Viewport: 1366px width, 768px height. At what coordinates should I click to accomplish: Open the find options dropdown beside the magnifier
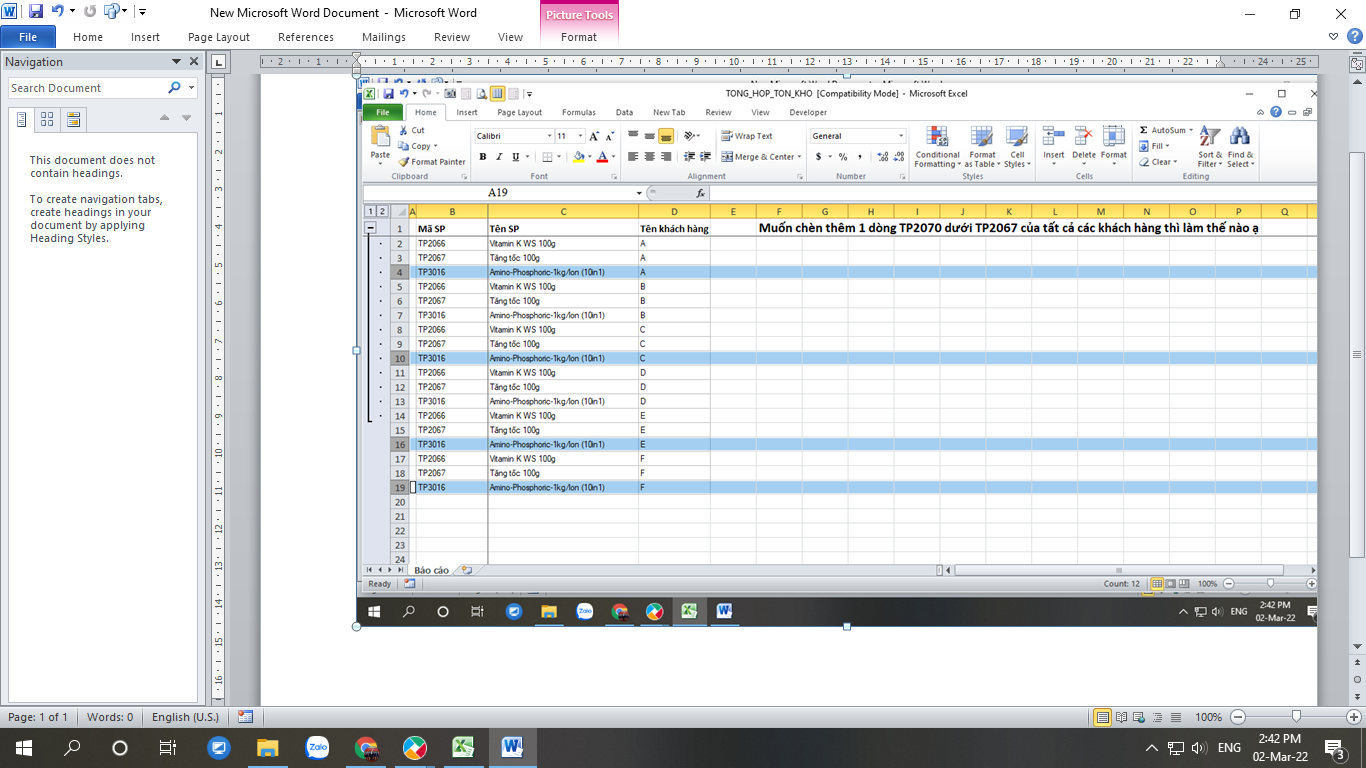point(191,88)
